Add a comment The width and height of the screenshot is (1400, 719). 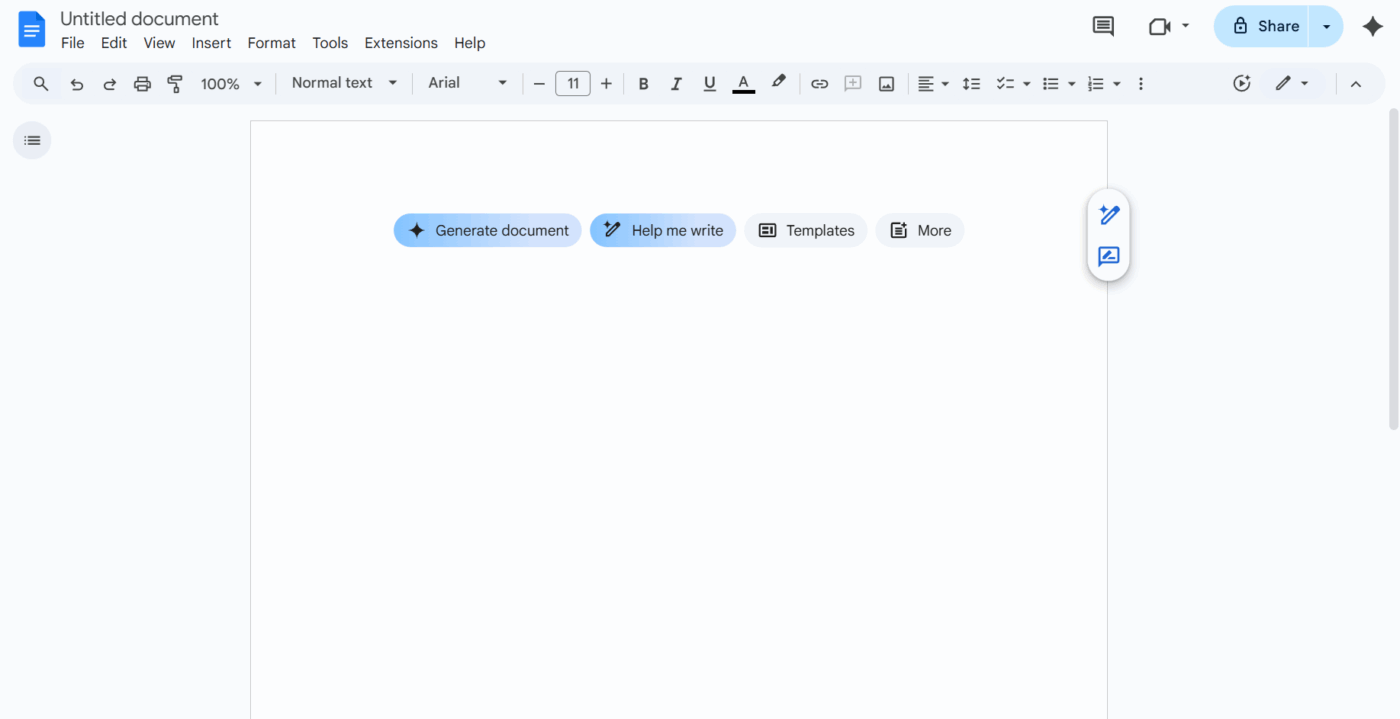[x=853, y=83]
